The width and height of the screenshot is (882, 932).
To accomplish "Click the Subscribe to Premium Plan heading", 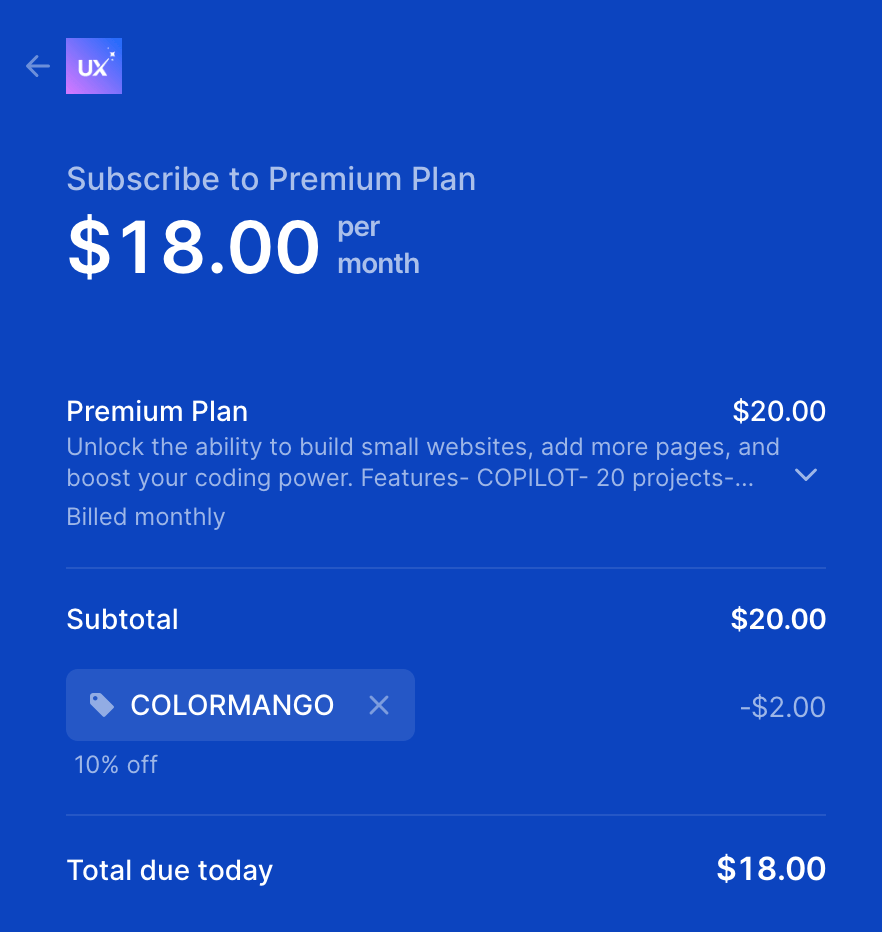I will click(271, 179).
